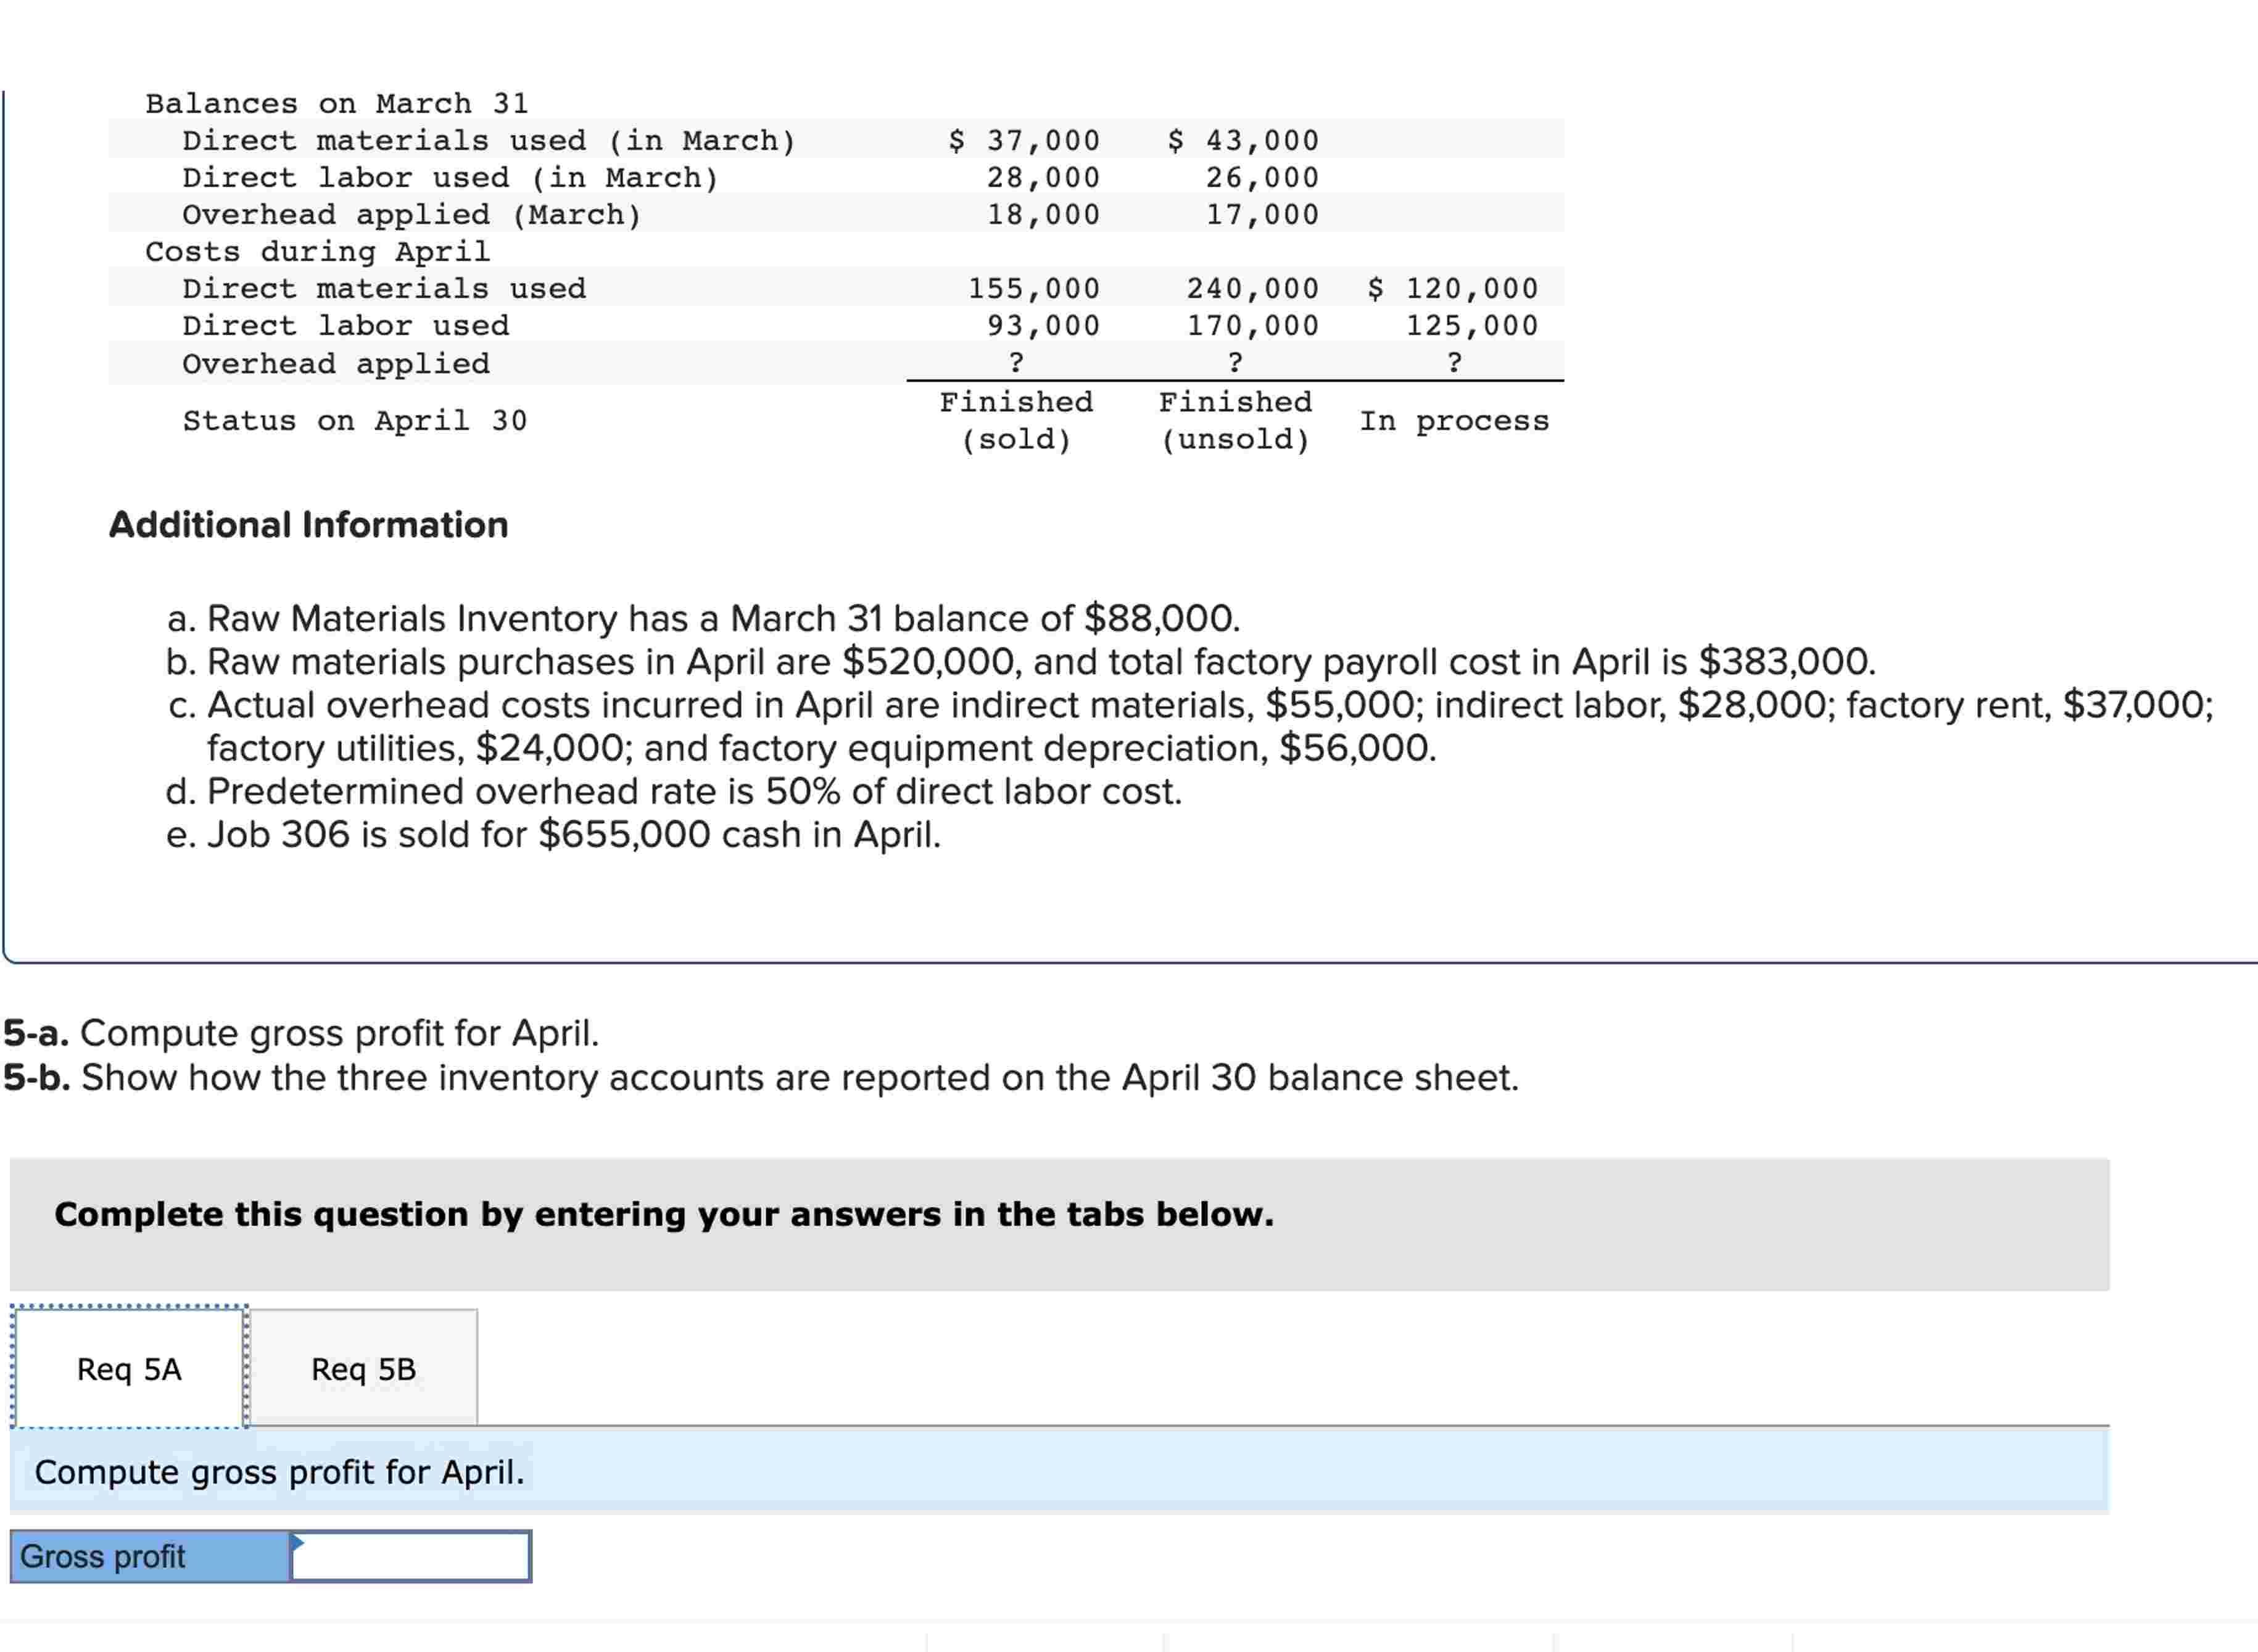The image size is (2258, 1652).
Task: Select the 'Finished (unsold)' status cell
Action: point(1235,421)
